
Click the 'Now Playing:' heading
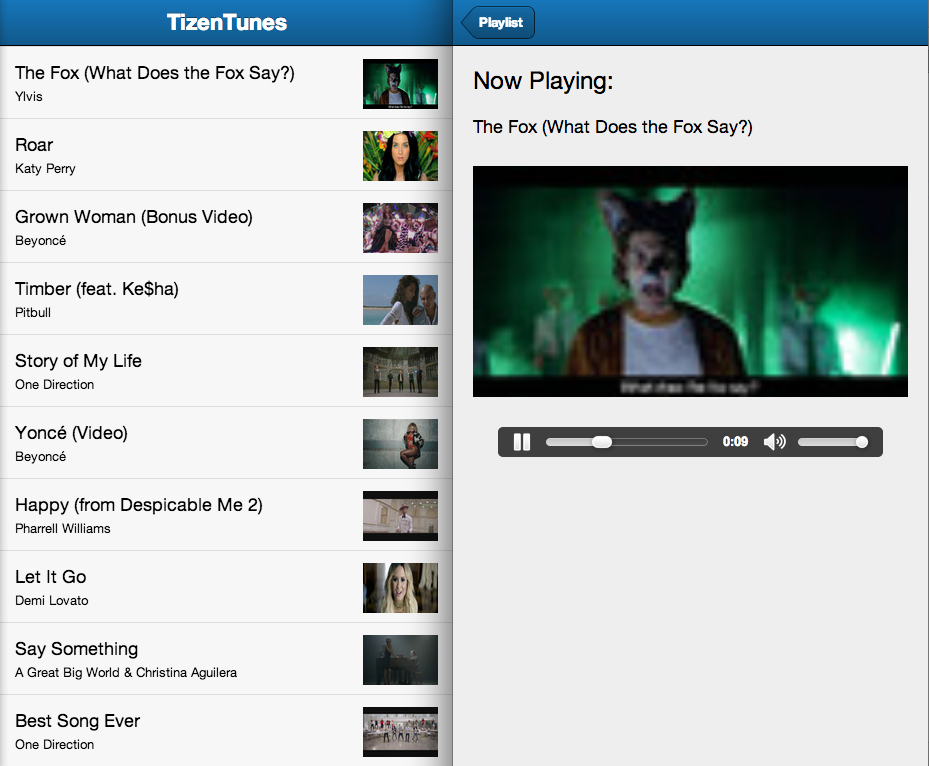point(543,81)
